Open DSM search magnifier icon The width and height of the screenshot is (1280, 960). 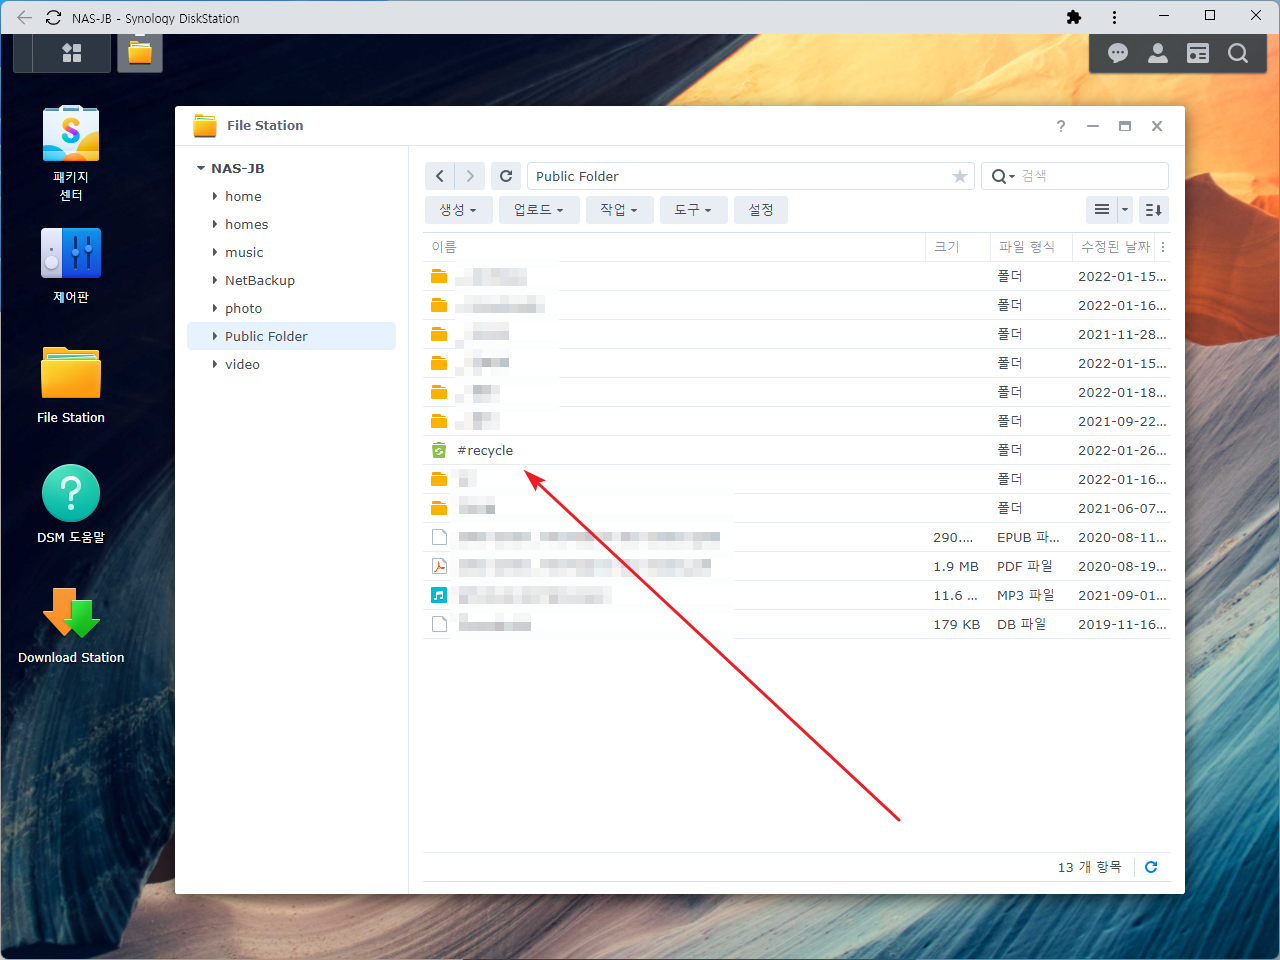click(1238, 54)
